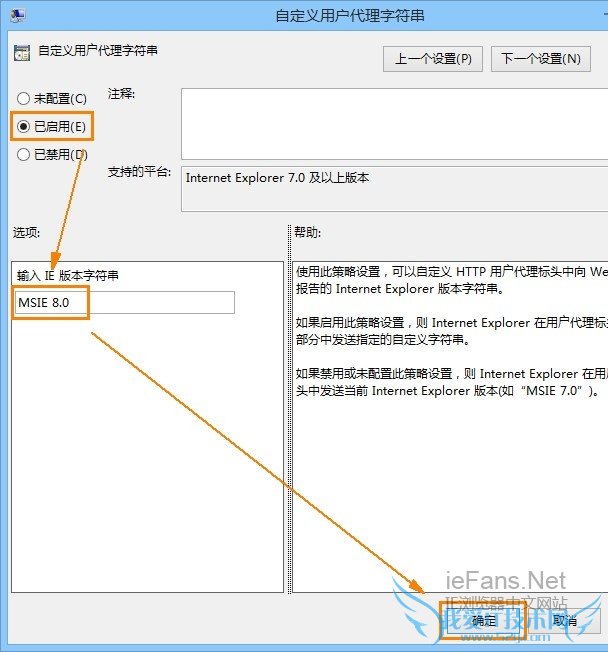
Task: Click the 注释: label
Action: tap(121, 94)
